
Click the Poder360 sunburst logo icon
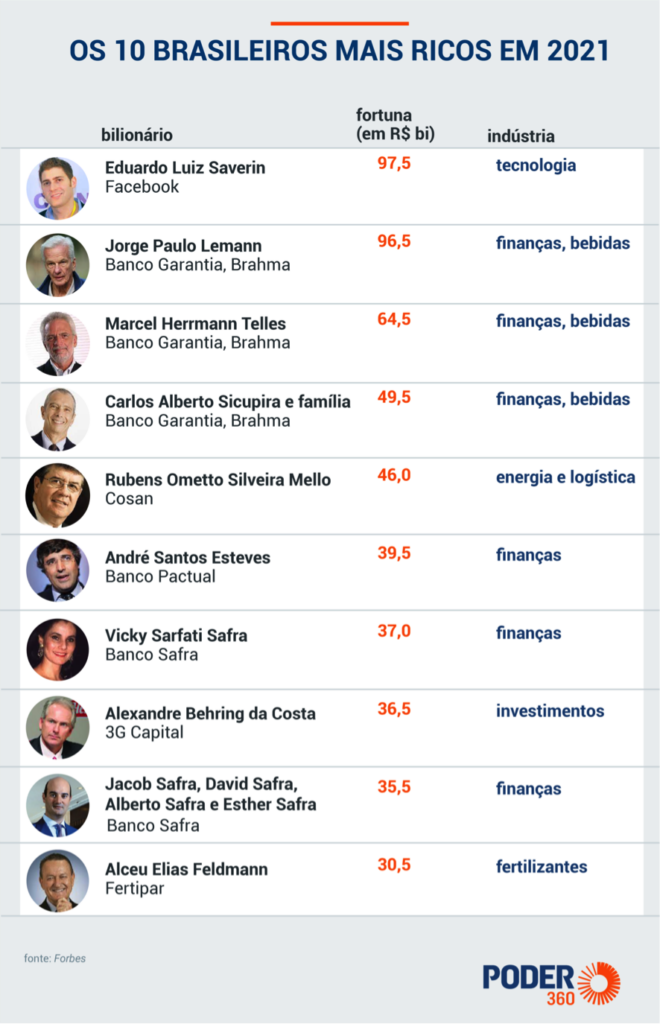point(599,984)
